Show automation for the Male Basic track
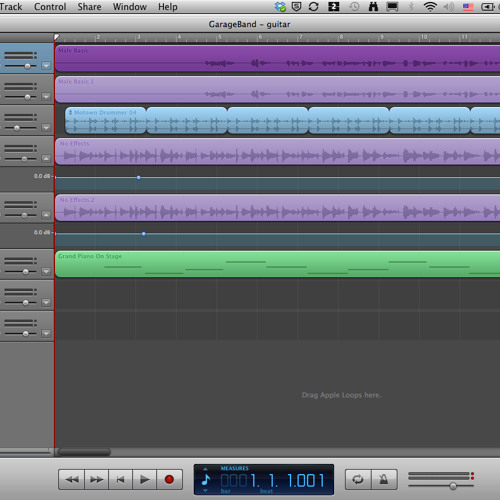The image size is (500, 500). pos(46,66)
